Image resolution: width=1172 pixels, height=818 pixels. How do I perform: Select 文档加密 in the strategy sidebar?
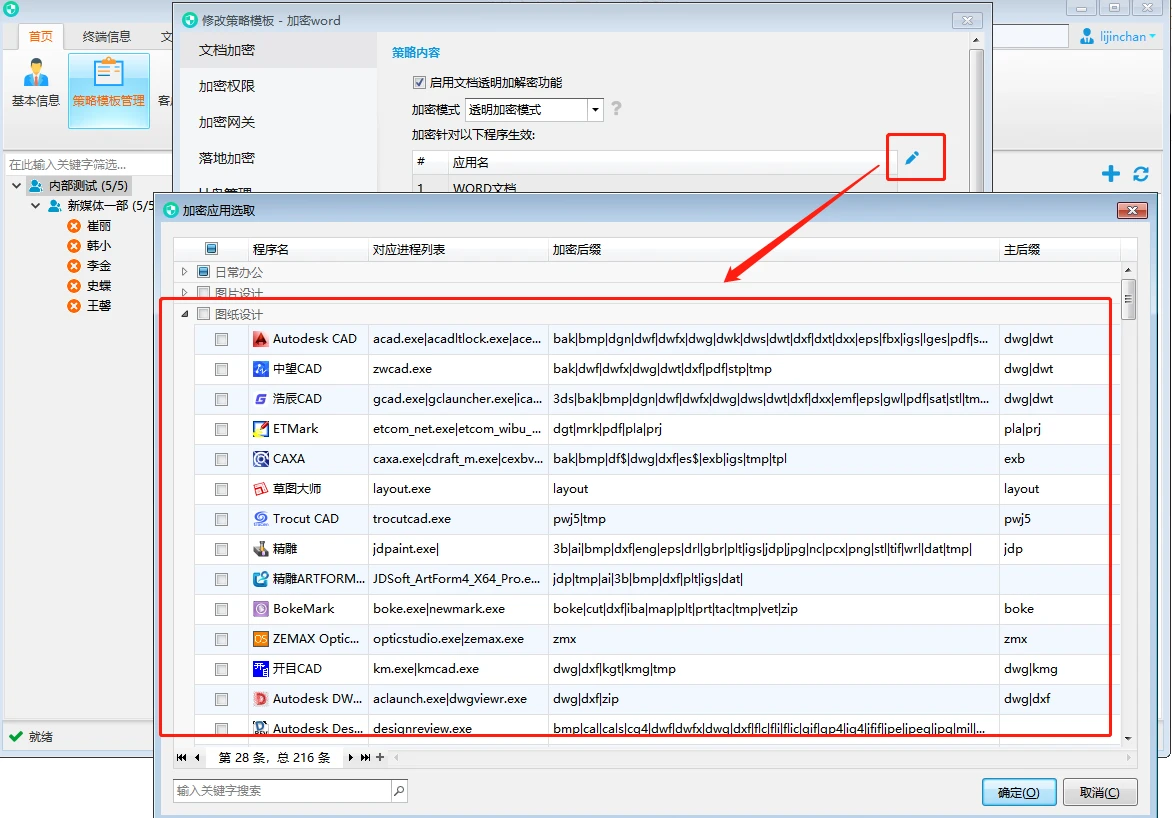(278, 50)
